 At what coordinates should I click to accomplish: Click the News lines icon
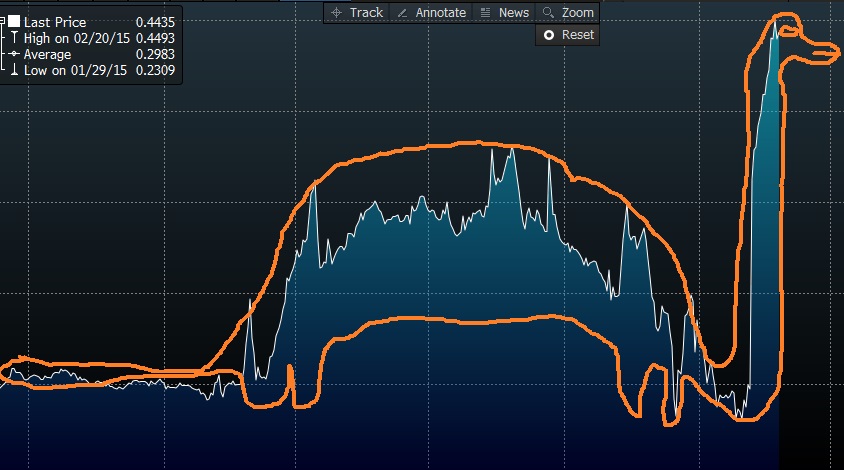pos(485,12)
